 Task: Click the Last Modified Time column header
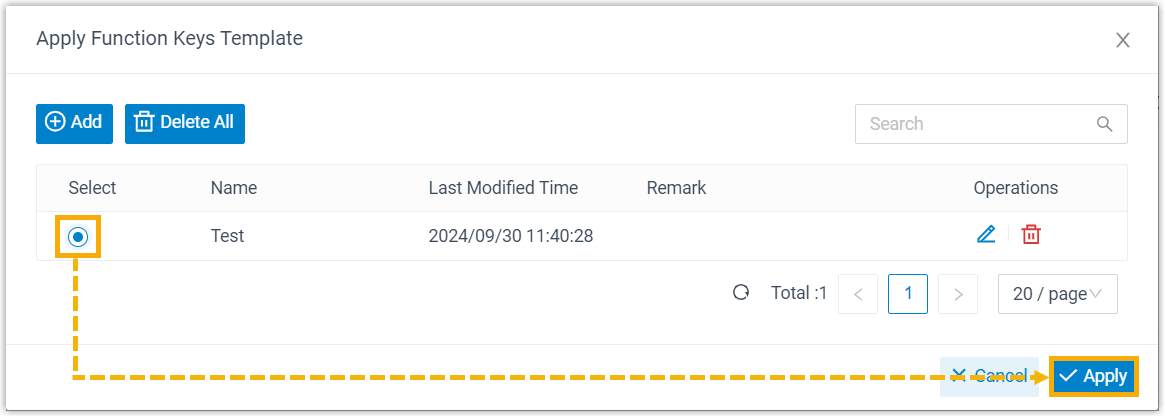pyautogui.click(x=503, y=188)
